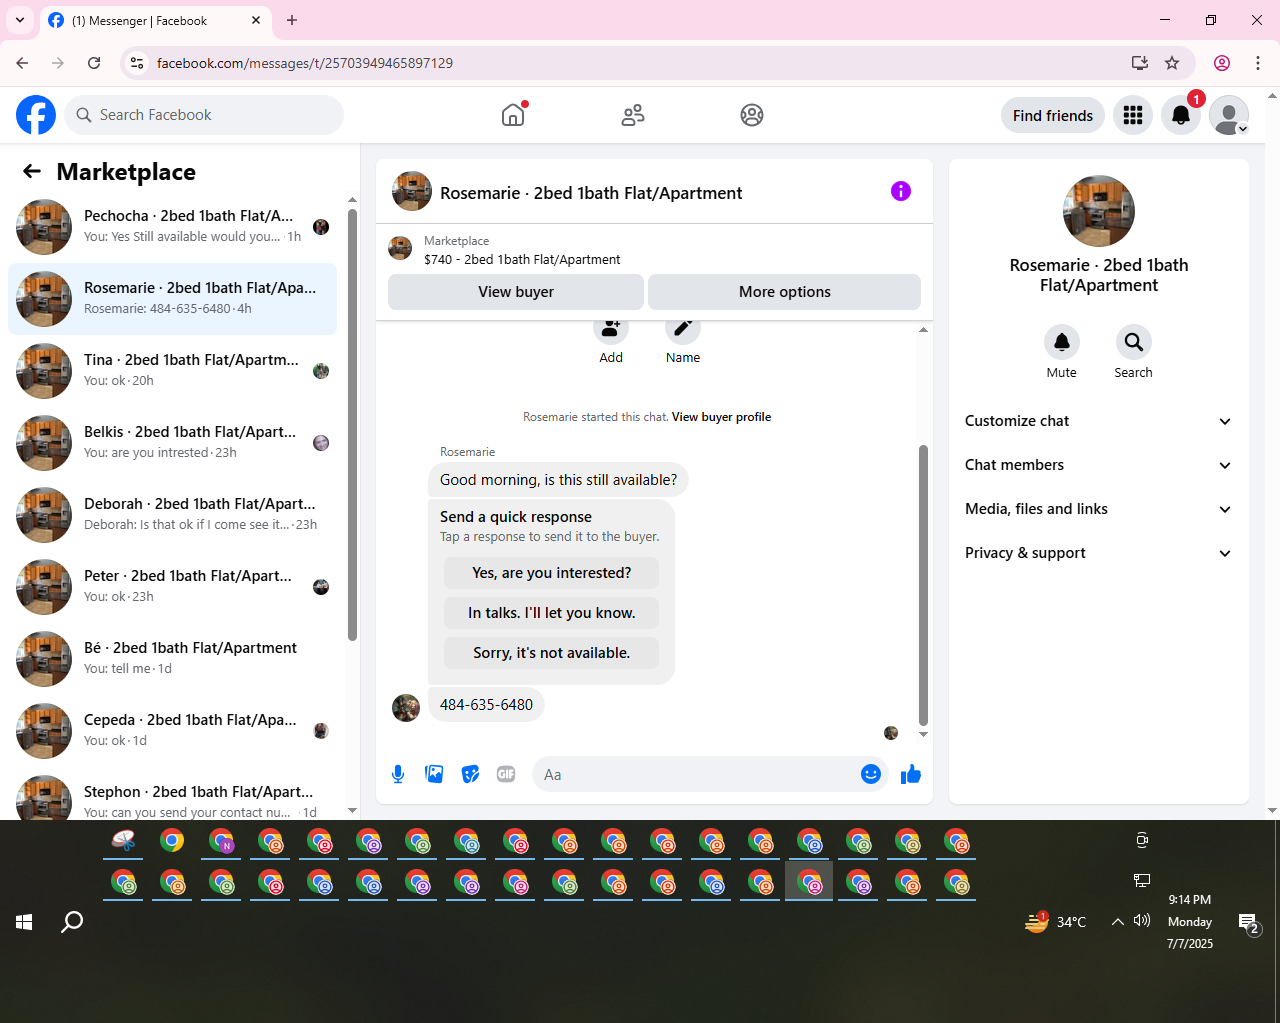
Task: Expand Media, files and links section
Action: [1098, 509]
